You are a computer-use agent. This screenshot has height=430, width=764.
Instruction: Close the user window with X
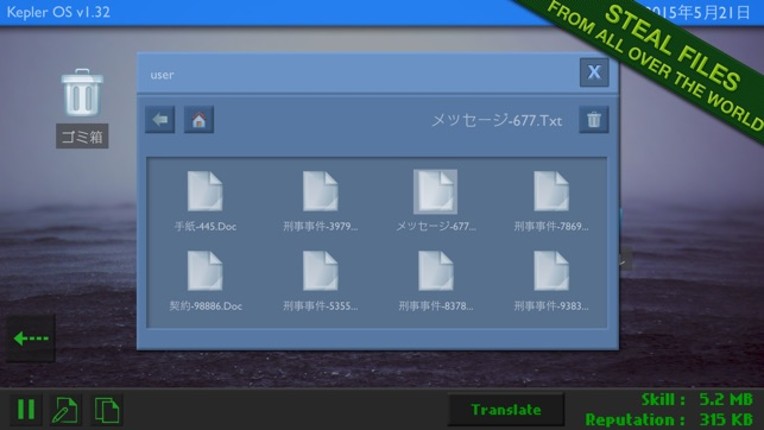(x=594, y=72)
